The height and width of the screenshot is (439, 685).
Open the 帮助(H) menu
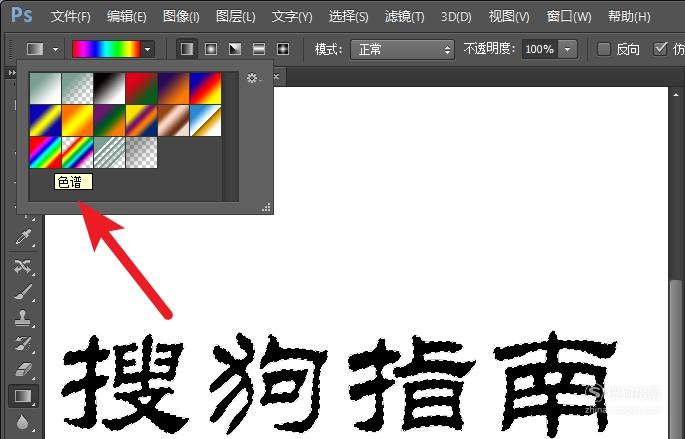click(629, 17)
